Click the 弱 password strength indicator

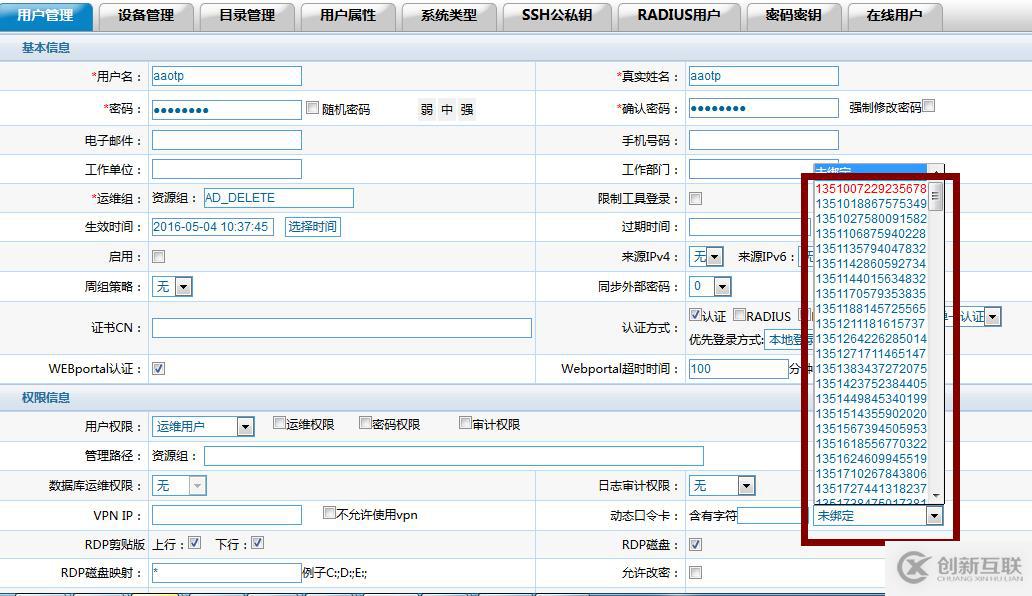coord(426,109)
